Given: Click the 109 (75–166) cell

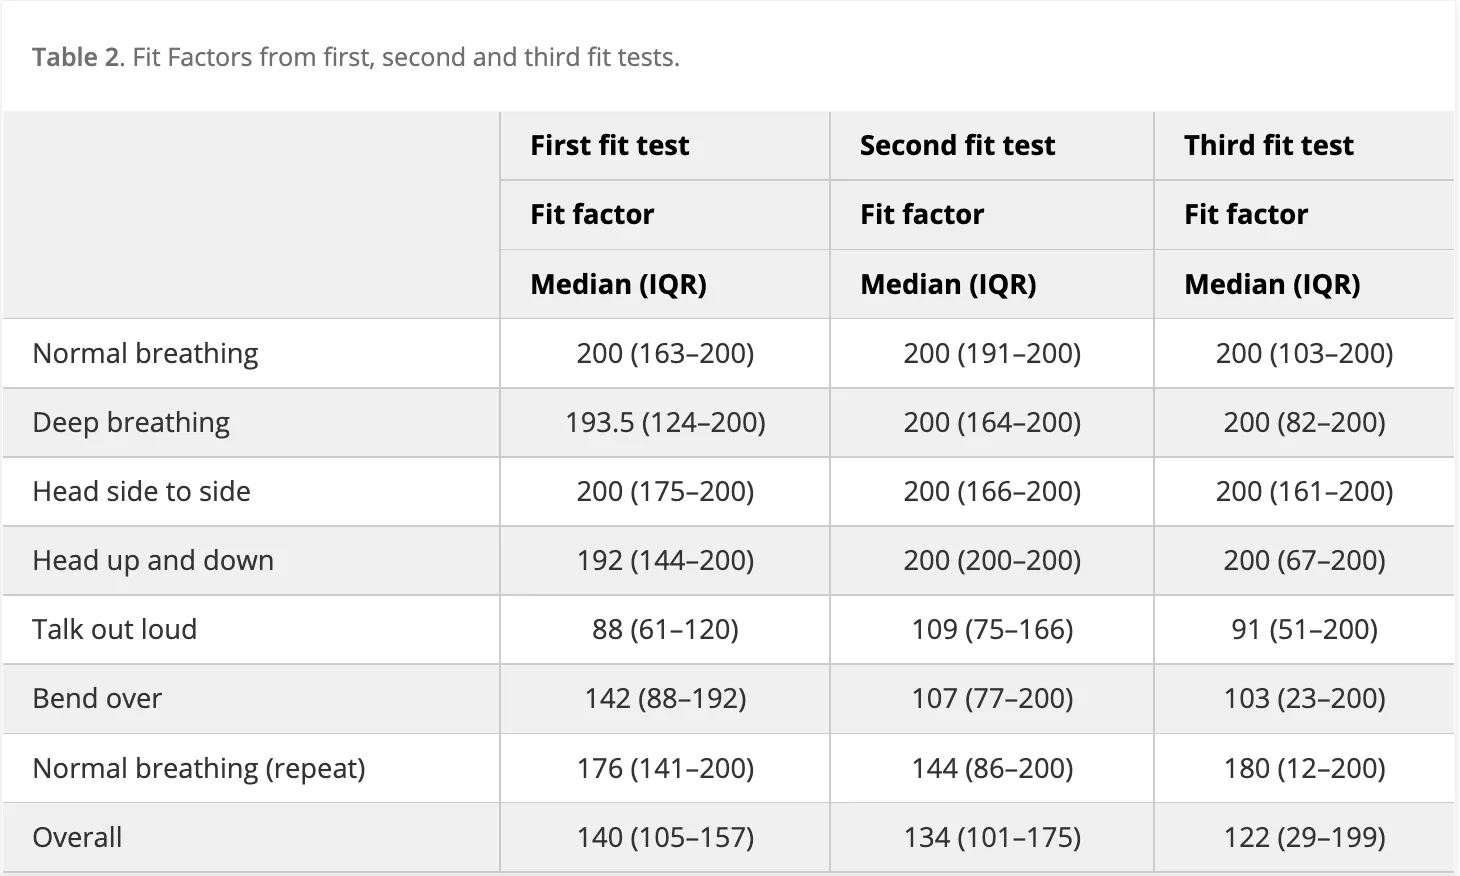Looking at the screenshot, I should tap(992, 629).
